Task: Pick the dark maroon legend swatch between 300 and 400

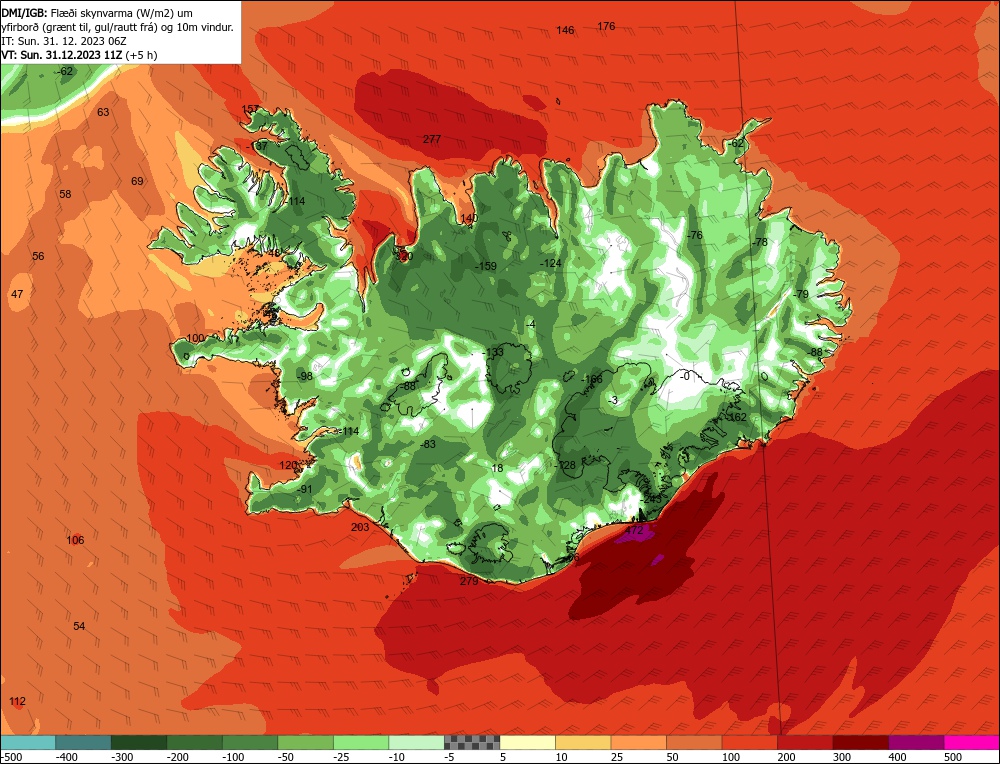Action: point(860,742)
